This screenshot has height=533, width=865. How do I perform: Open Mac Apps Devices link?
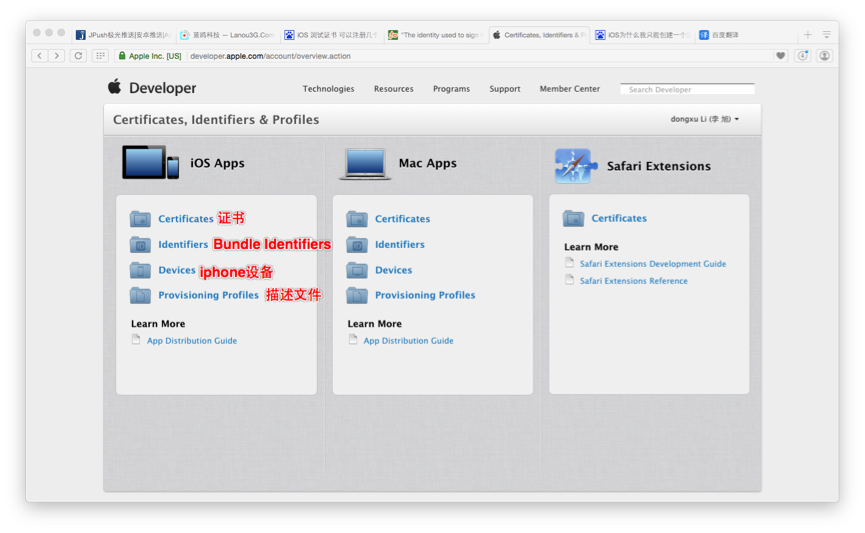click(393, 270)
